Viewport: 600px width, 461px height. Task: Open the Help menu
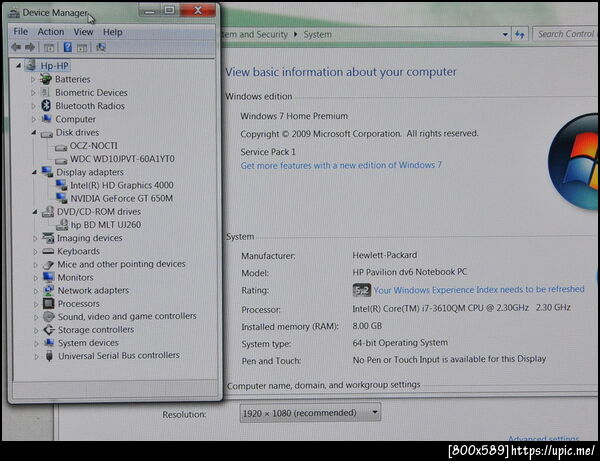pos(112,32)
